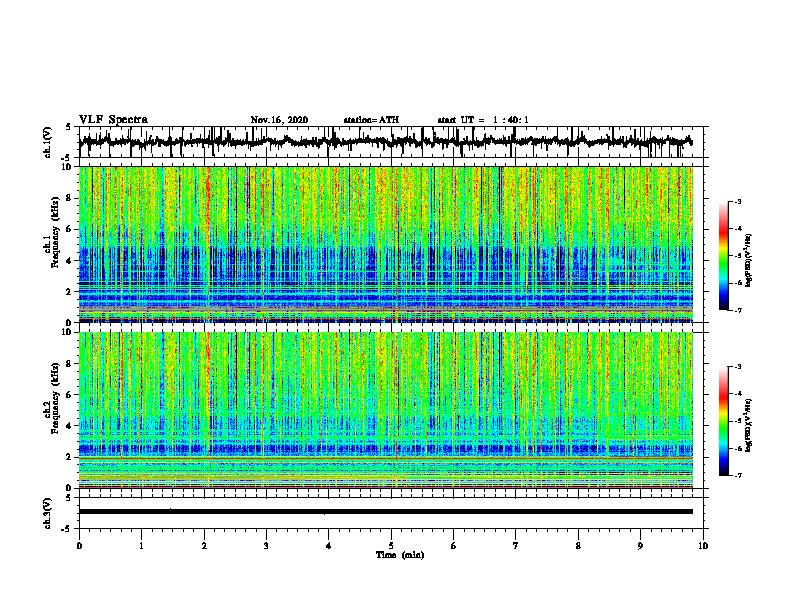Click the time axis tick label '5'
Viewport: 792px width, 612px height.
(391, 546)
